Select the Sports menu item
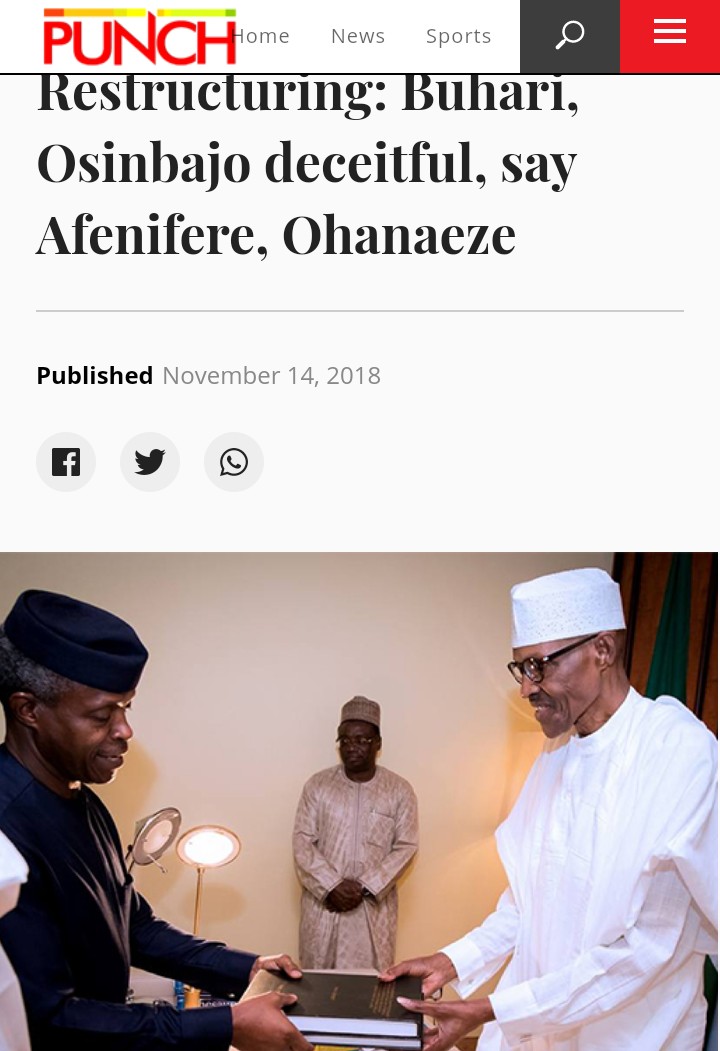This screenshot has height=1051, width=720. [x=459, y=36]
